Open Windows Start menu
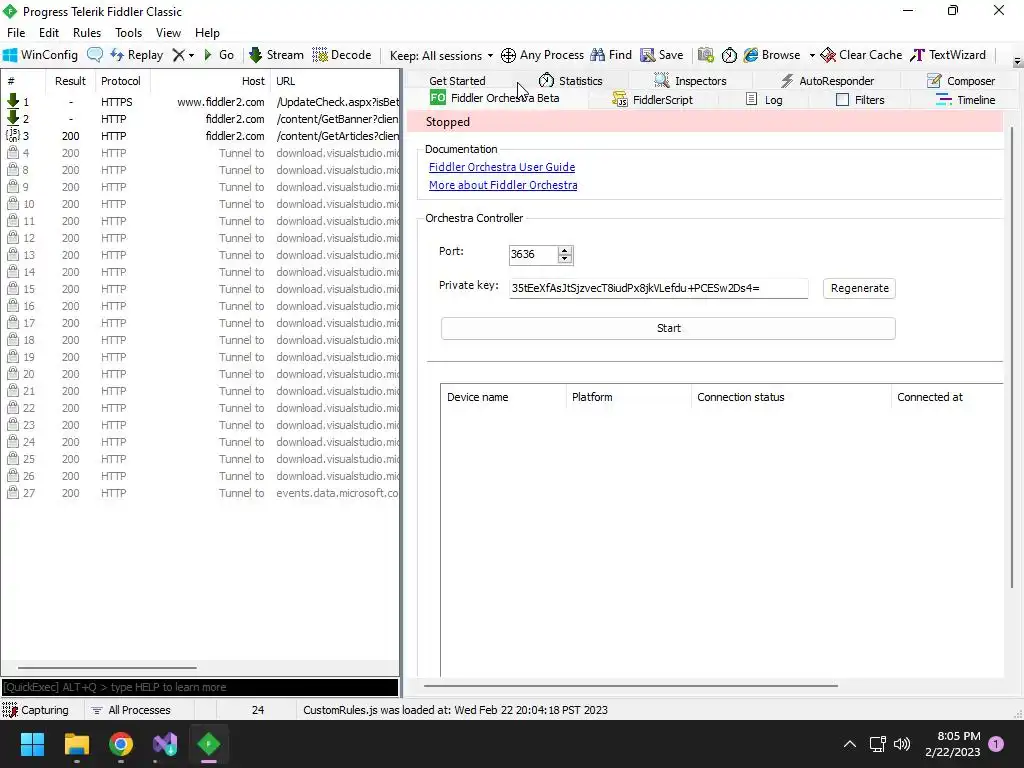1024x768 pixels. (32, 744)
